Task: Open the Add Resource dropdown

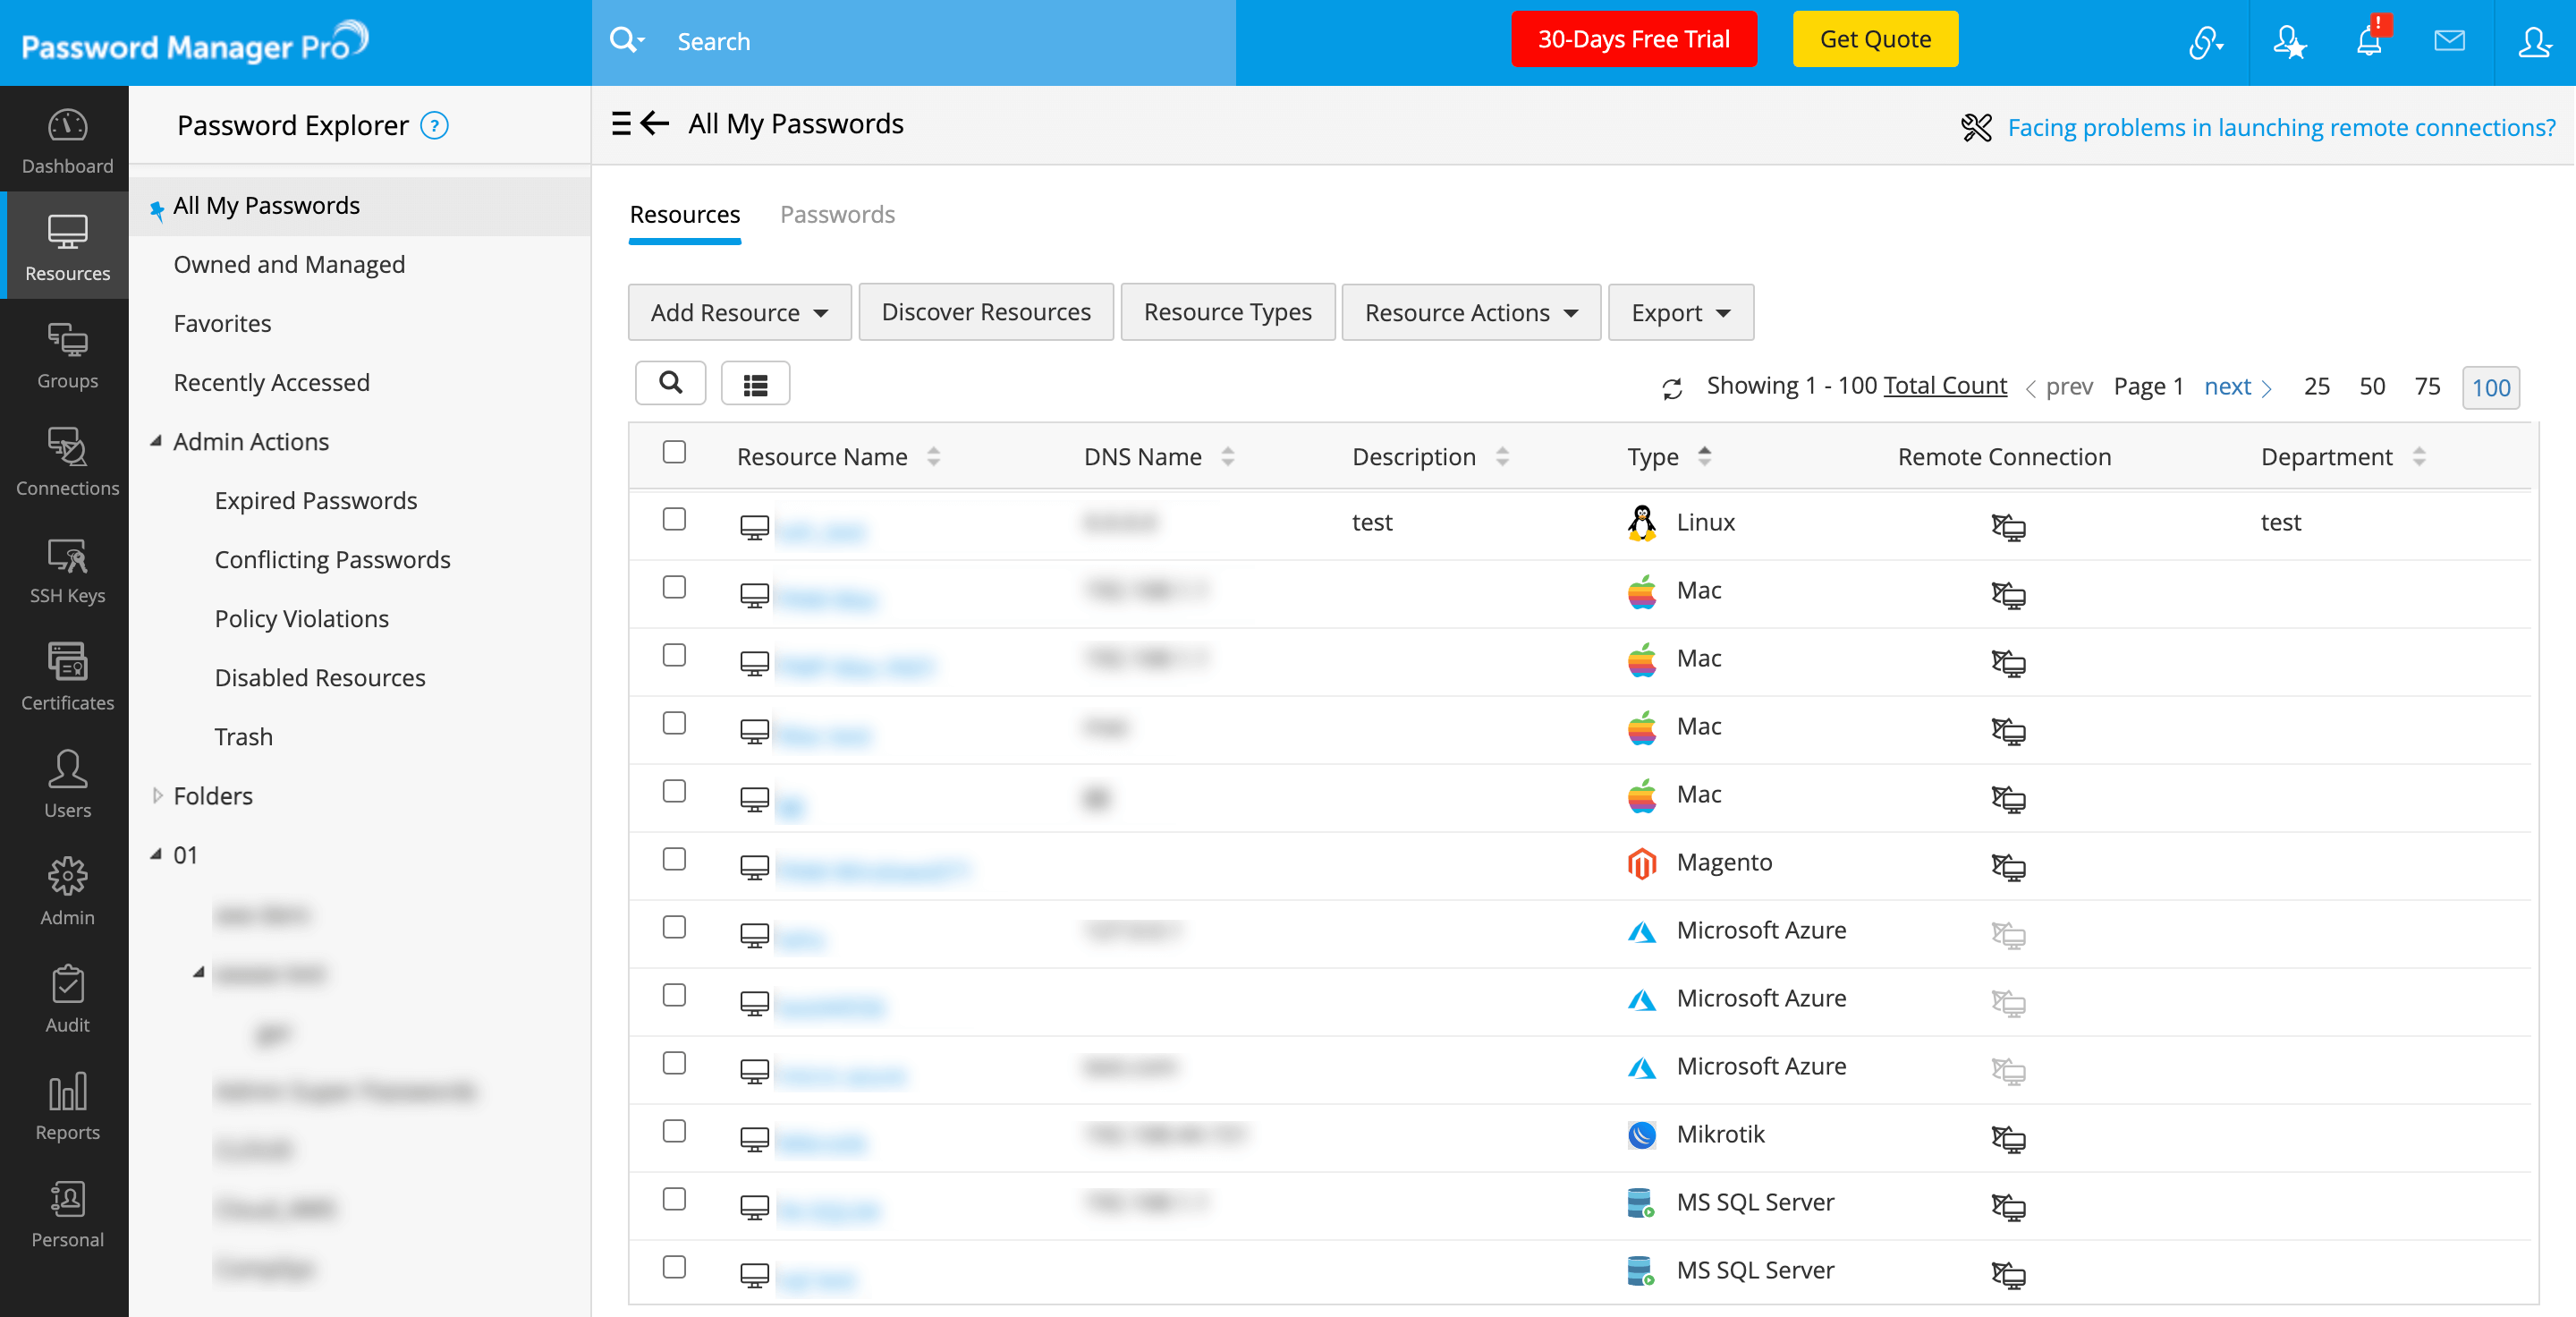Action: tap(739, 313)
